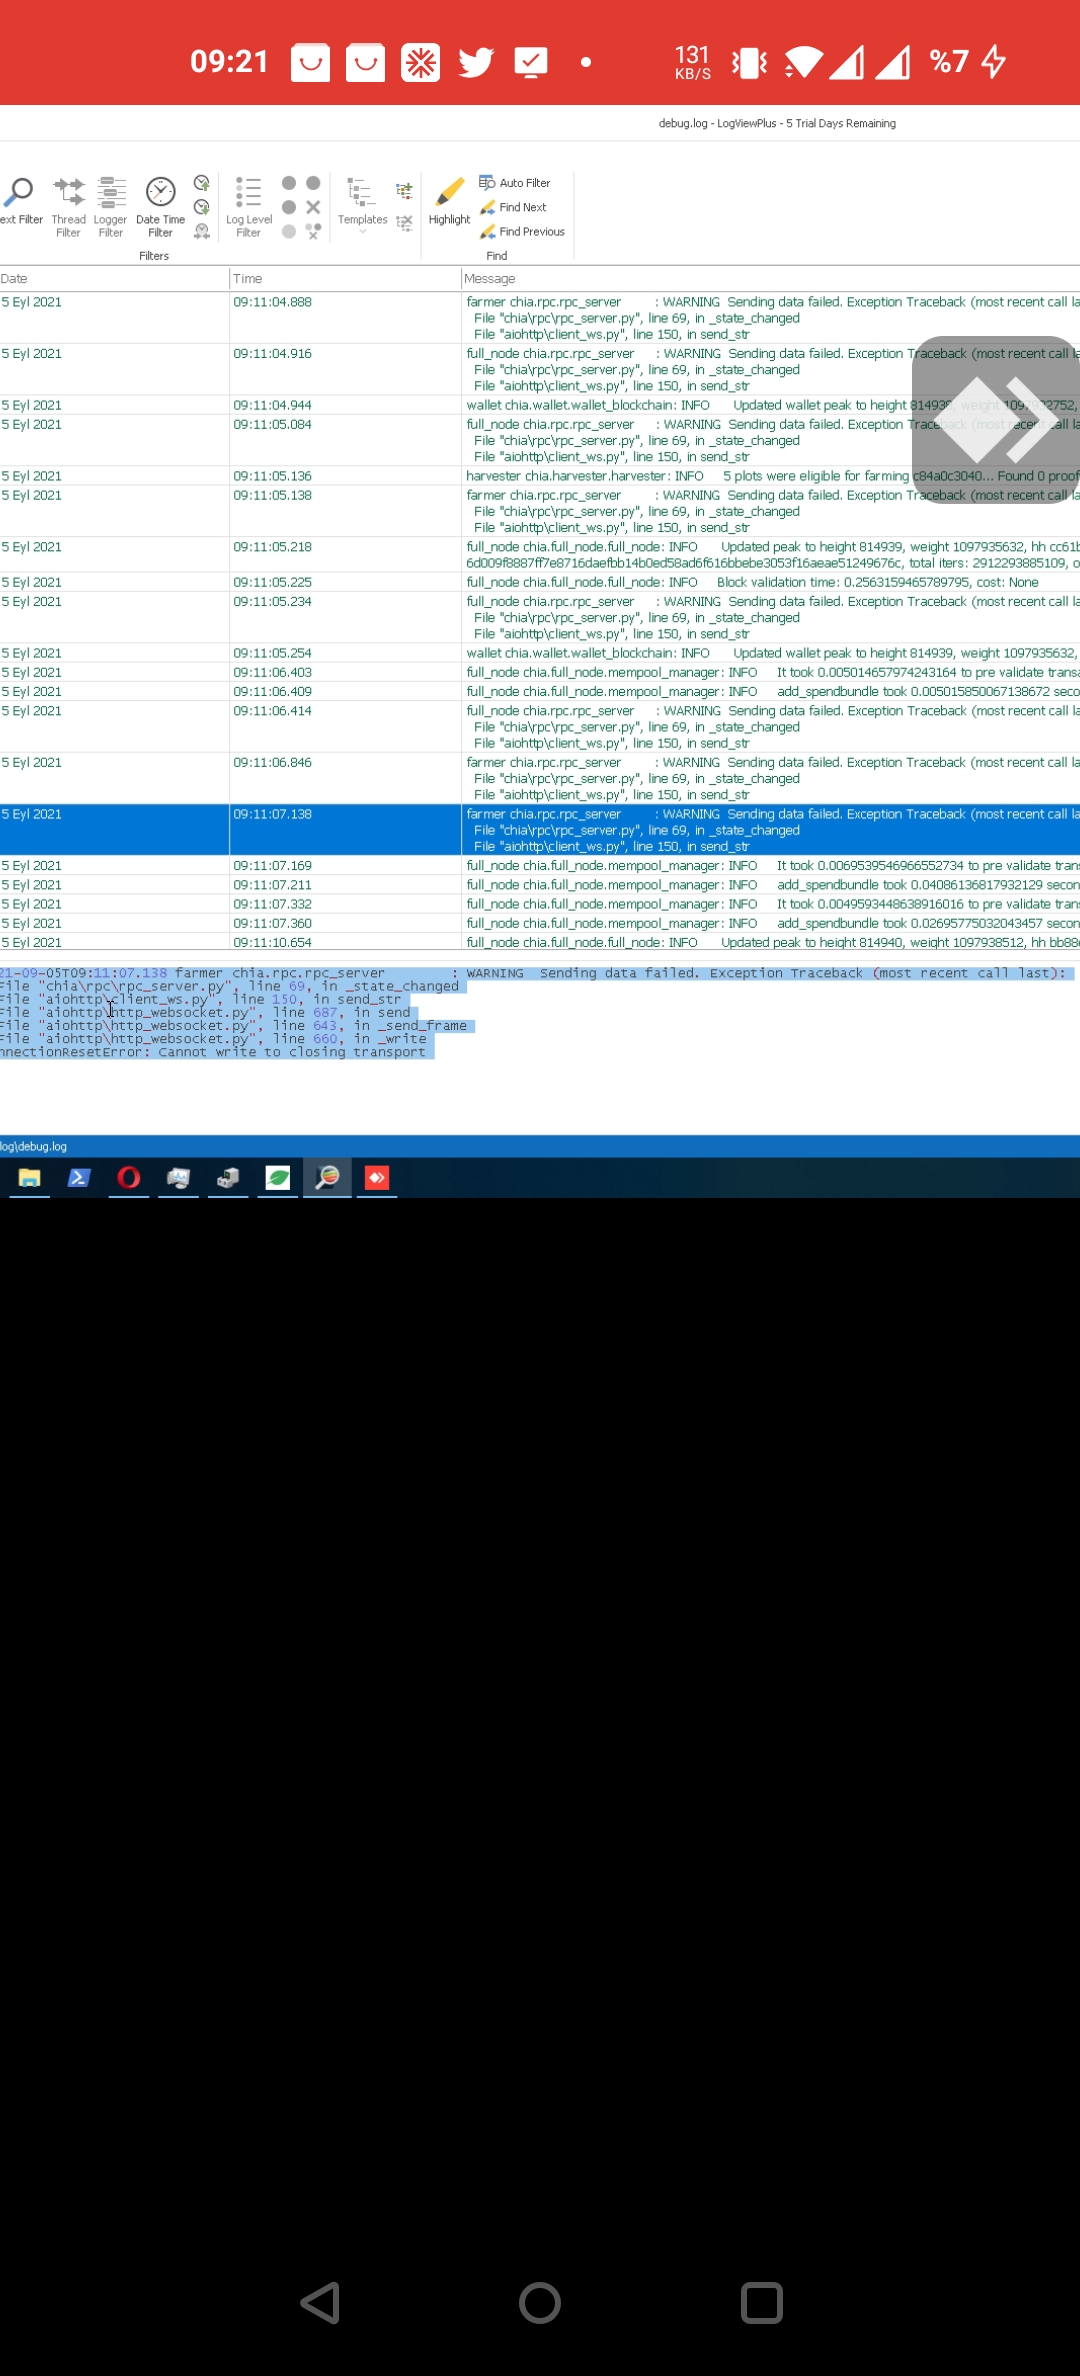The height and width of the screenshot is (2376, 1080).
Task: Open PowerShell from the taskbar
Action: 79,1178
